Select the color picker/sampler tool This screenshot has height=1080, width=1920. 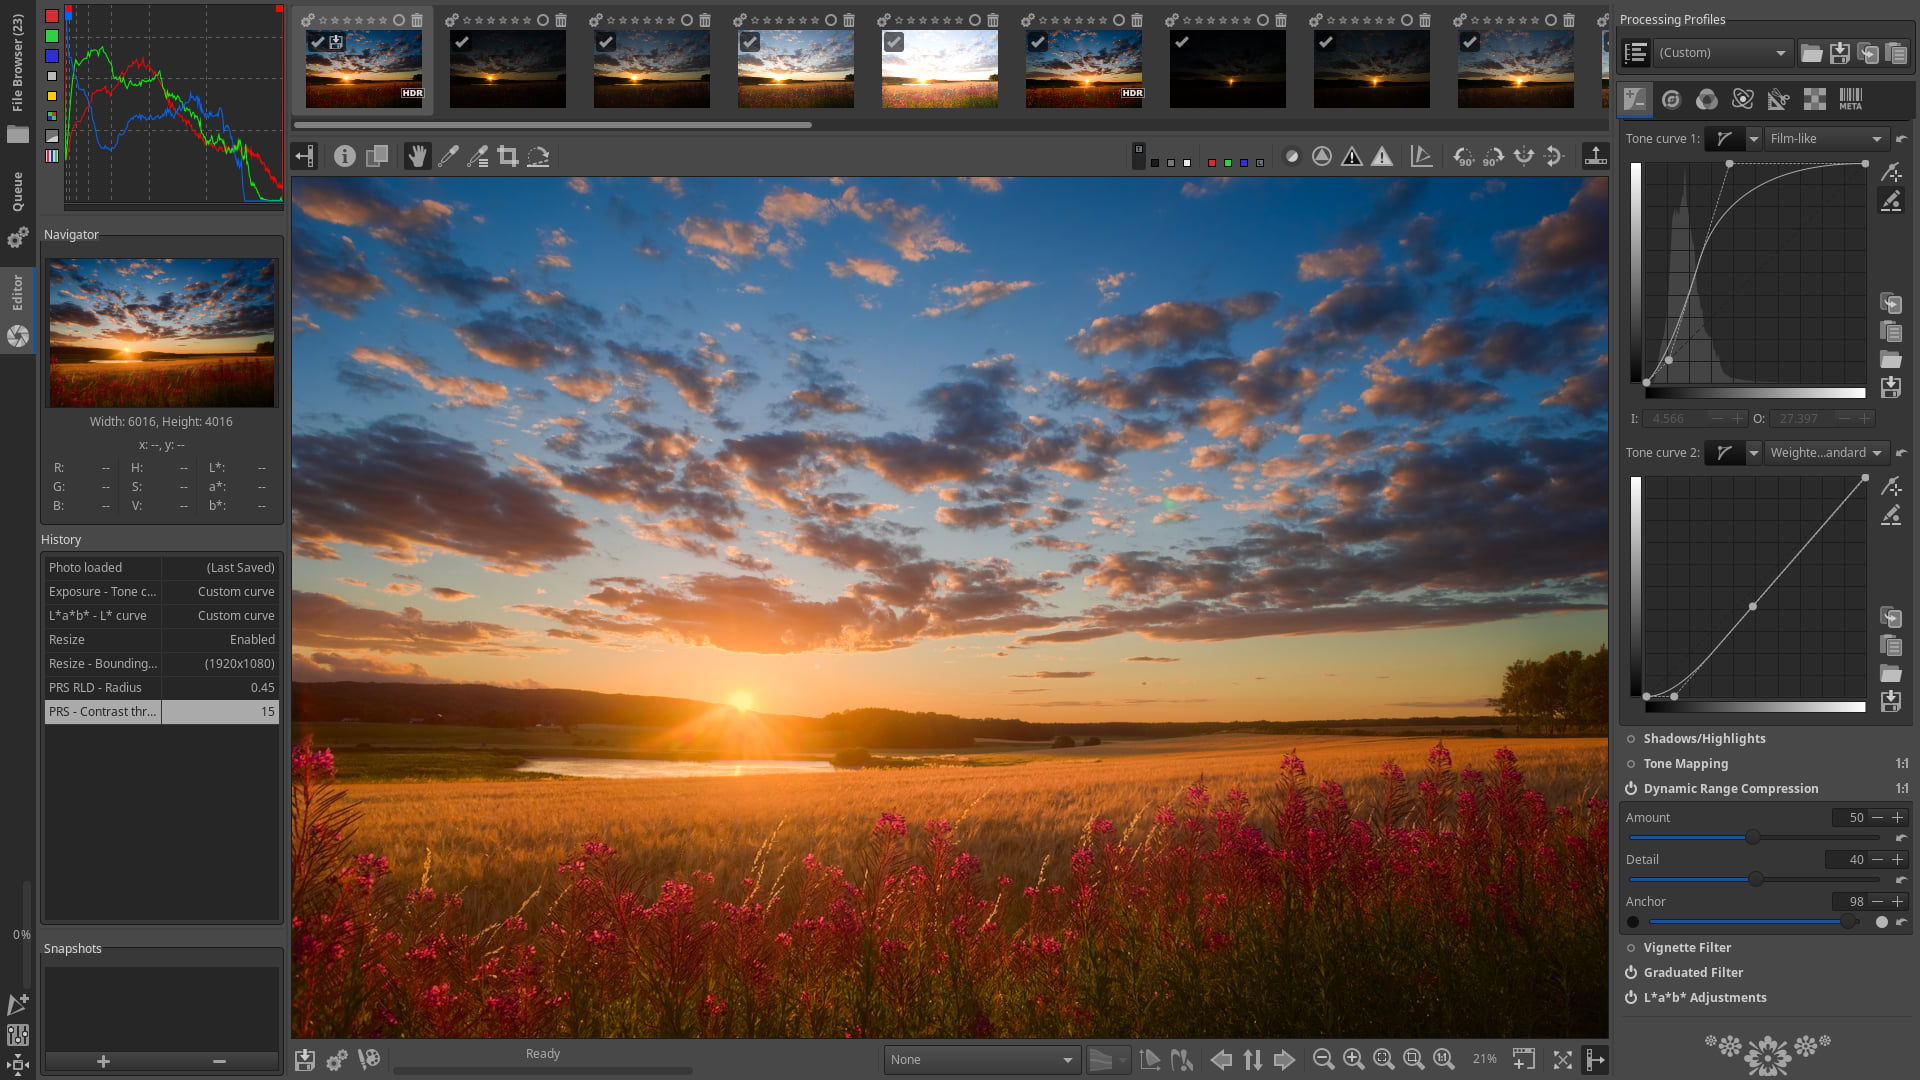448,157
